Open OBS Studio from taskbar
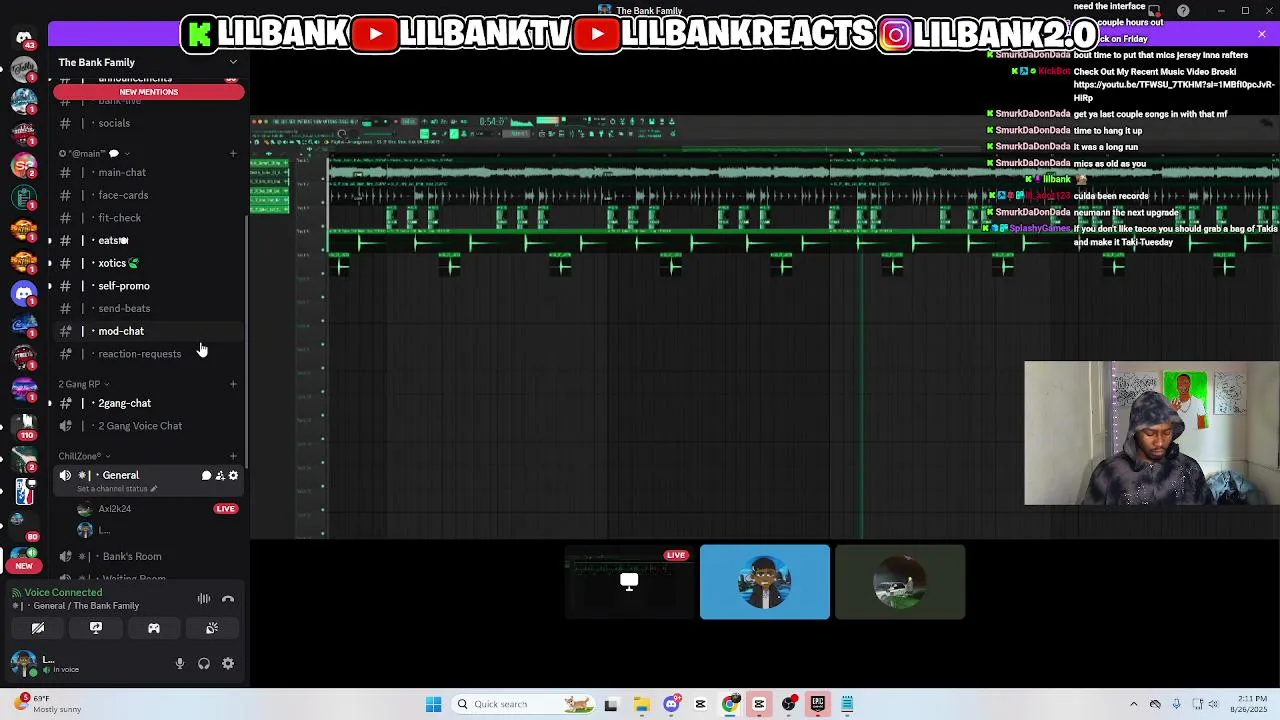Image resolution: width=1280 pixels, height=720 pixels. (x=789, y=704)
